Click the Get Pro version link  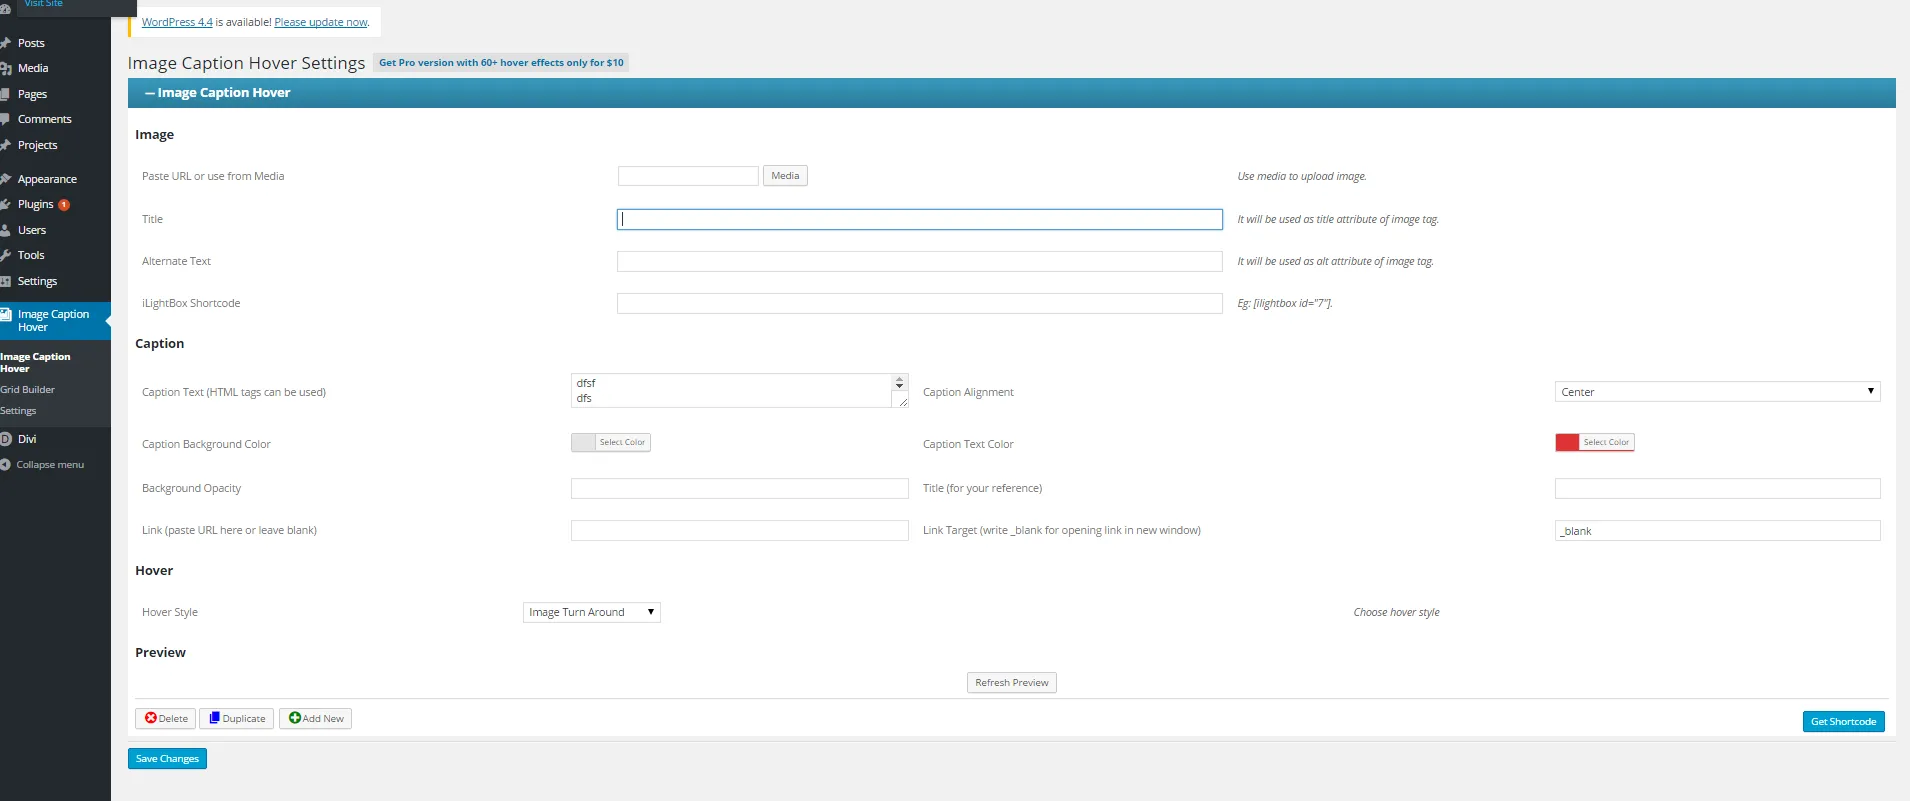pos(501,63)
